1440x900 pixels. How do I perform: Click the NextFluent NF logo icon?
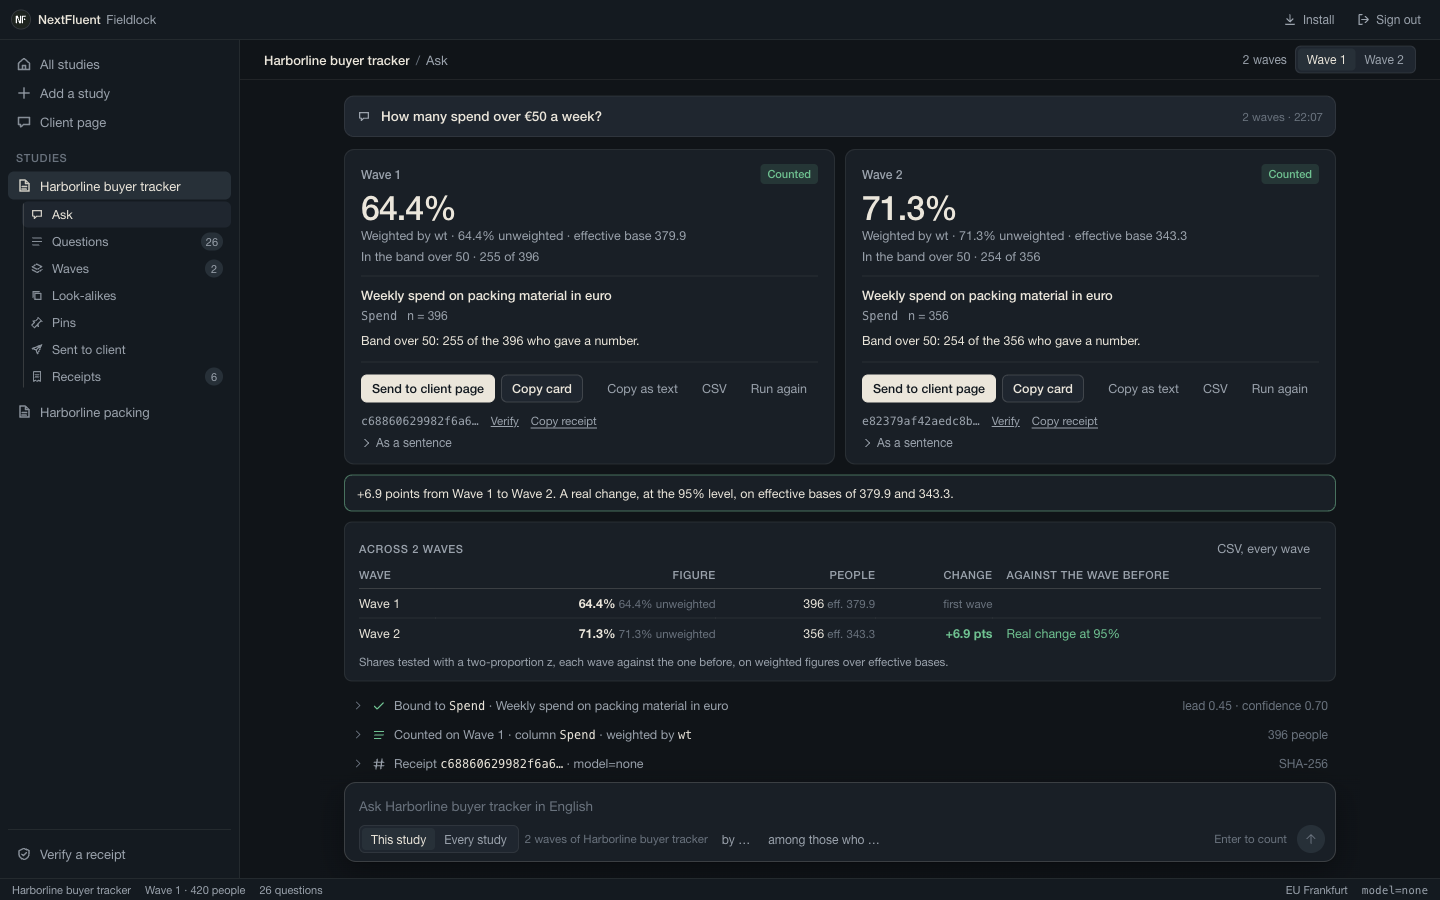pos(20,20)
